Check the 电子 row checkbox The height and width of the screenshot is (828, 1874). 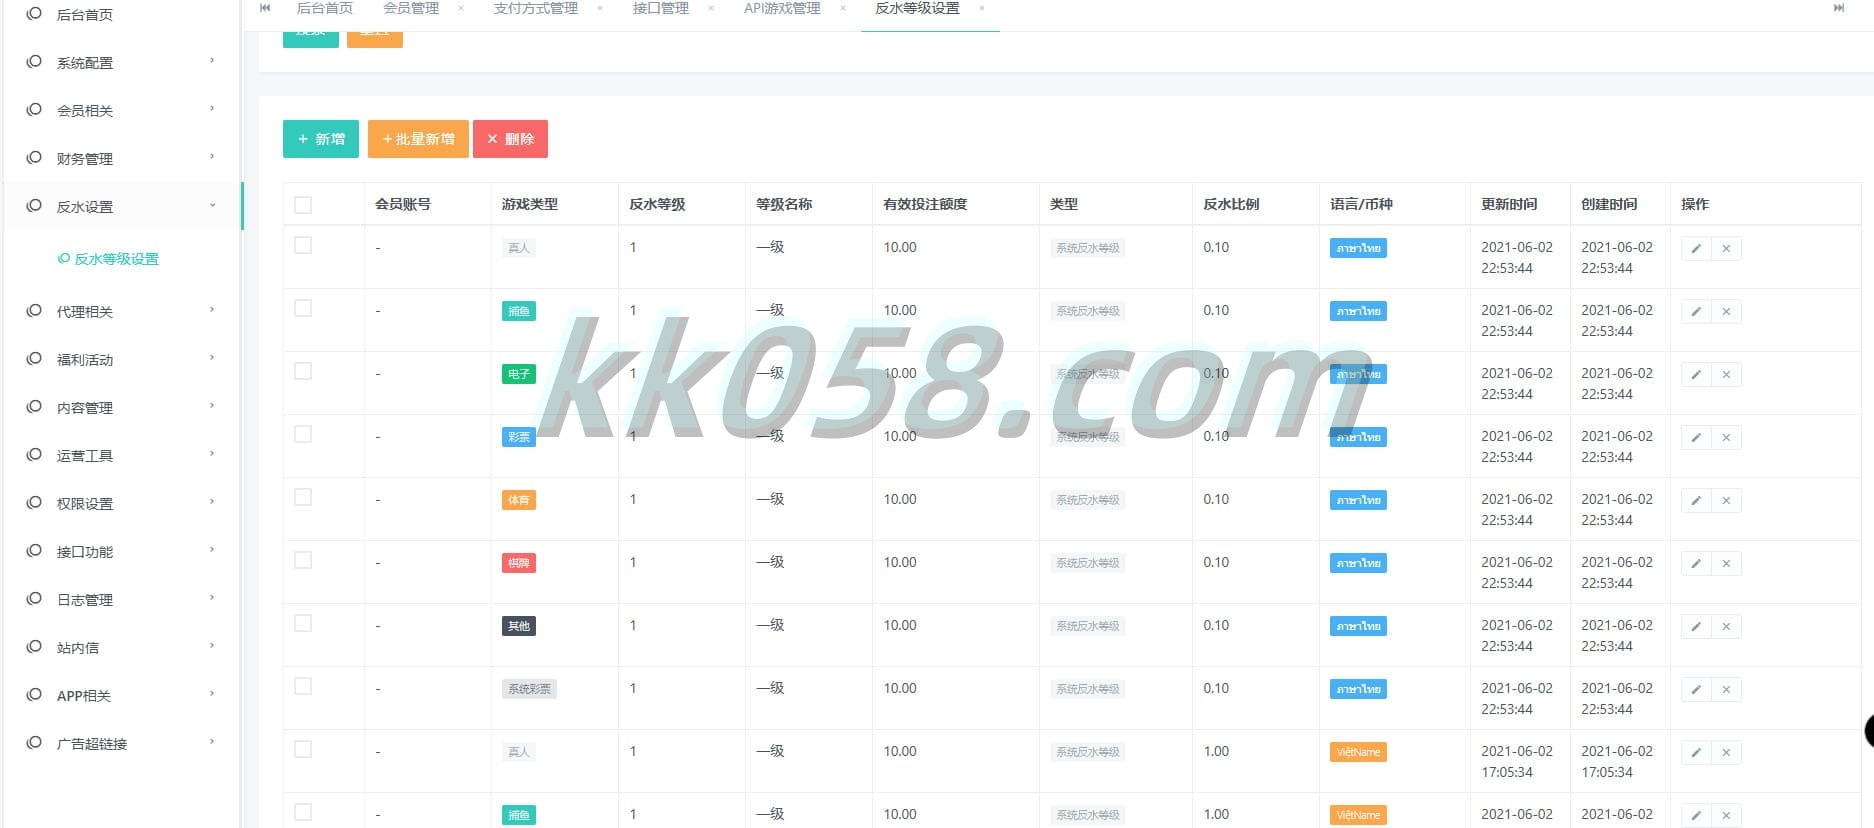point(303,371)
